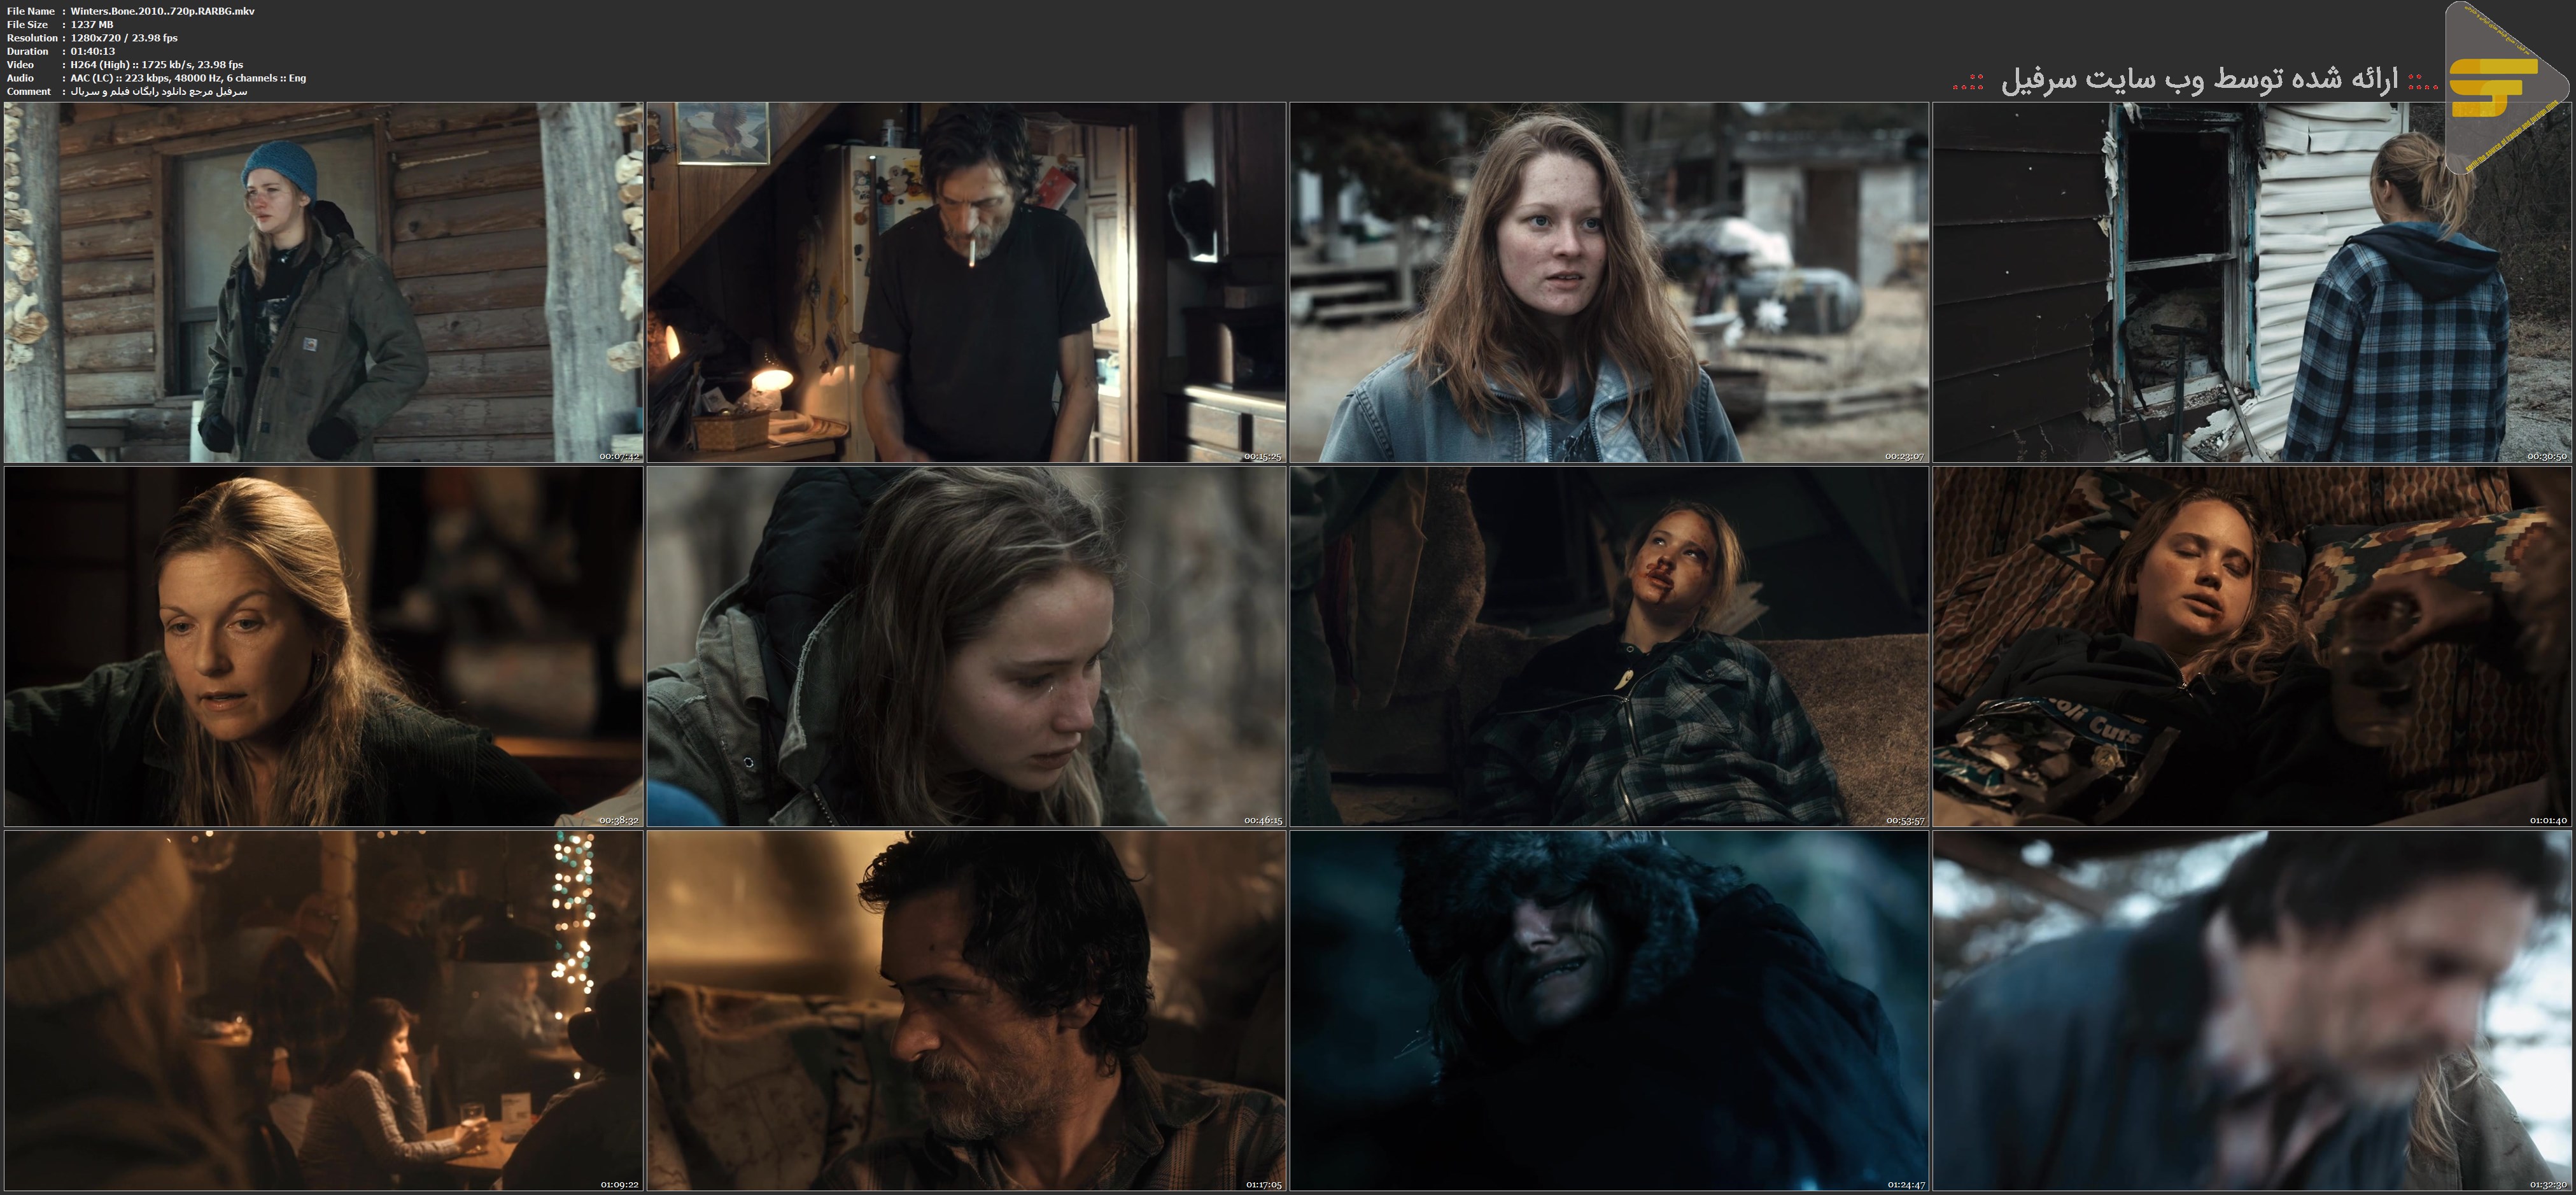Open thumbnail of burned house window

pos(2252,282)
